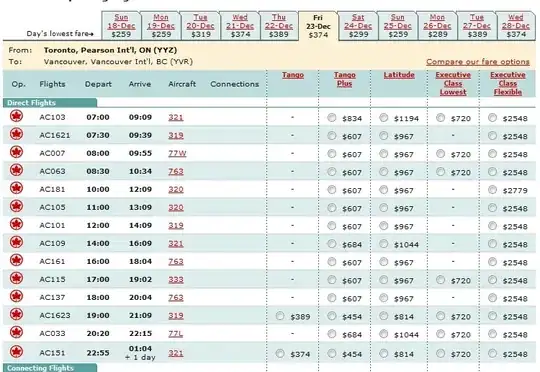Screen dimensions: 540x372
Task: Click the Air Canada logo beside AC063
Action: coord(16,170)
